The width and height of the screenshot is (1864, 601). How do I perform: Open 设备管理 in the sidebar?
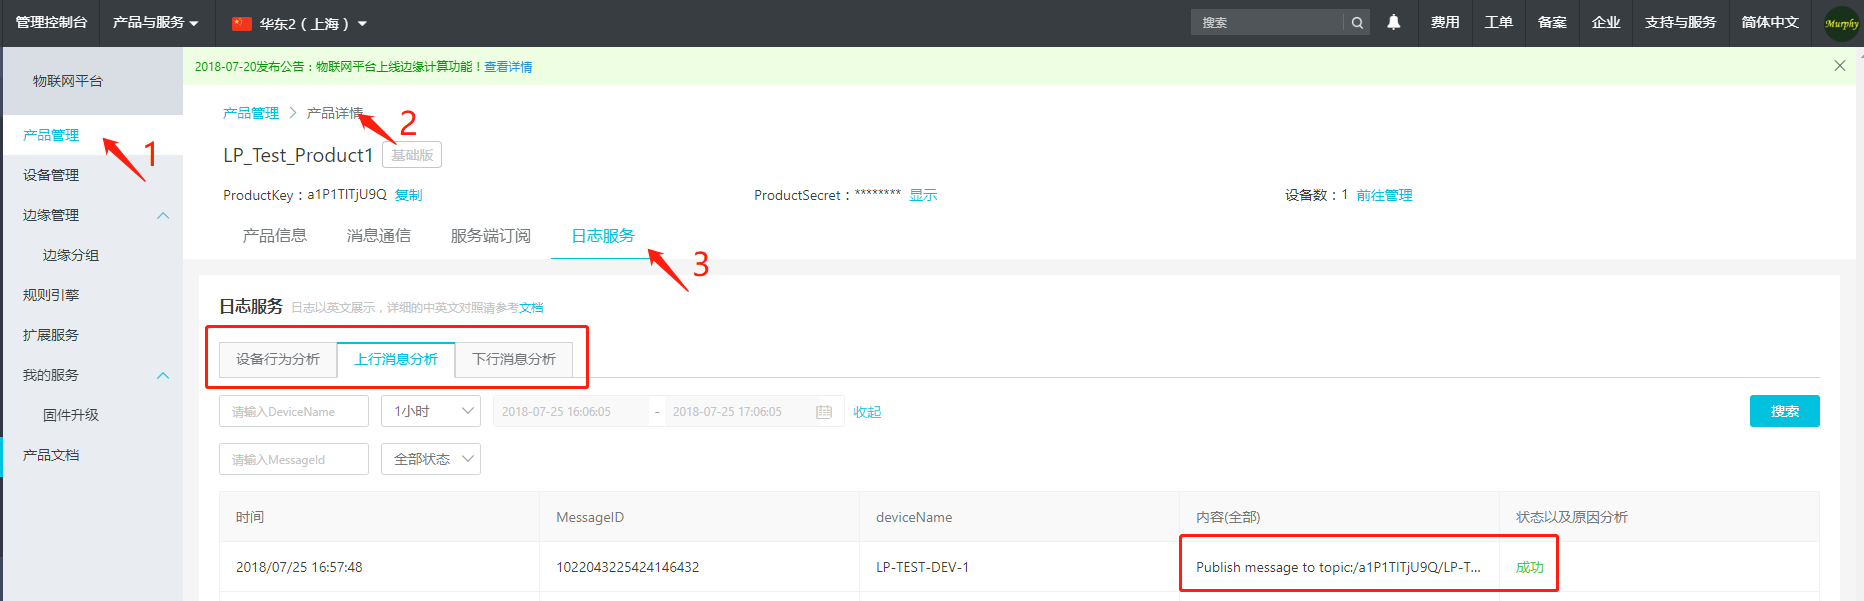[51, 175]
